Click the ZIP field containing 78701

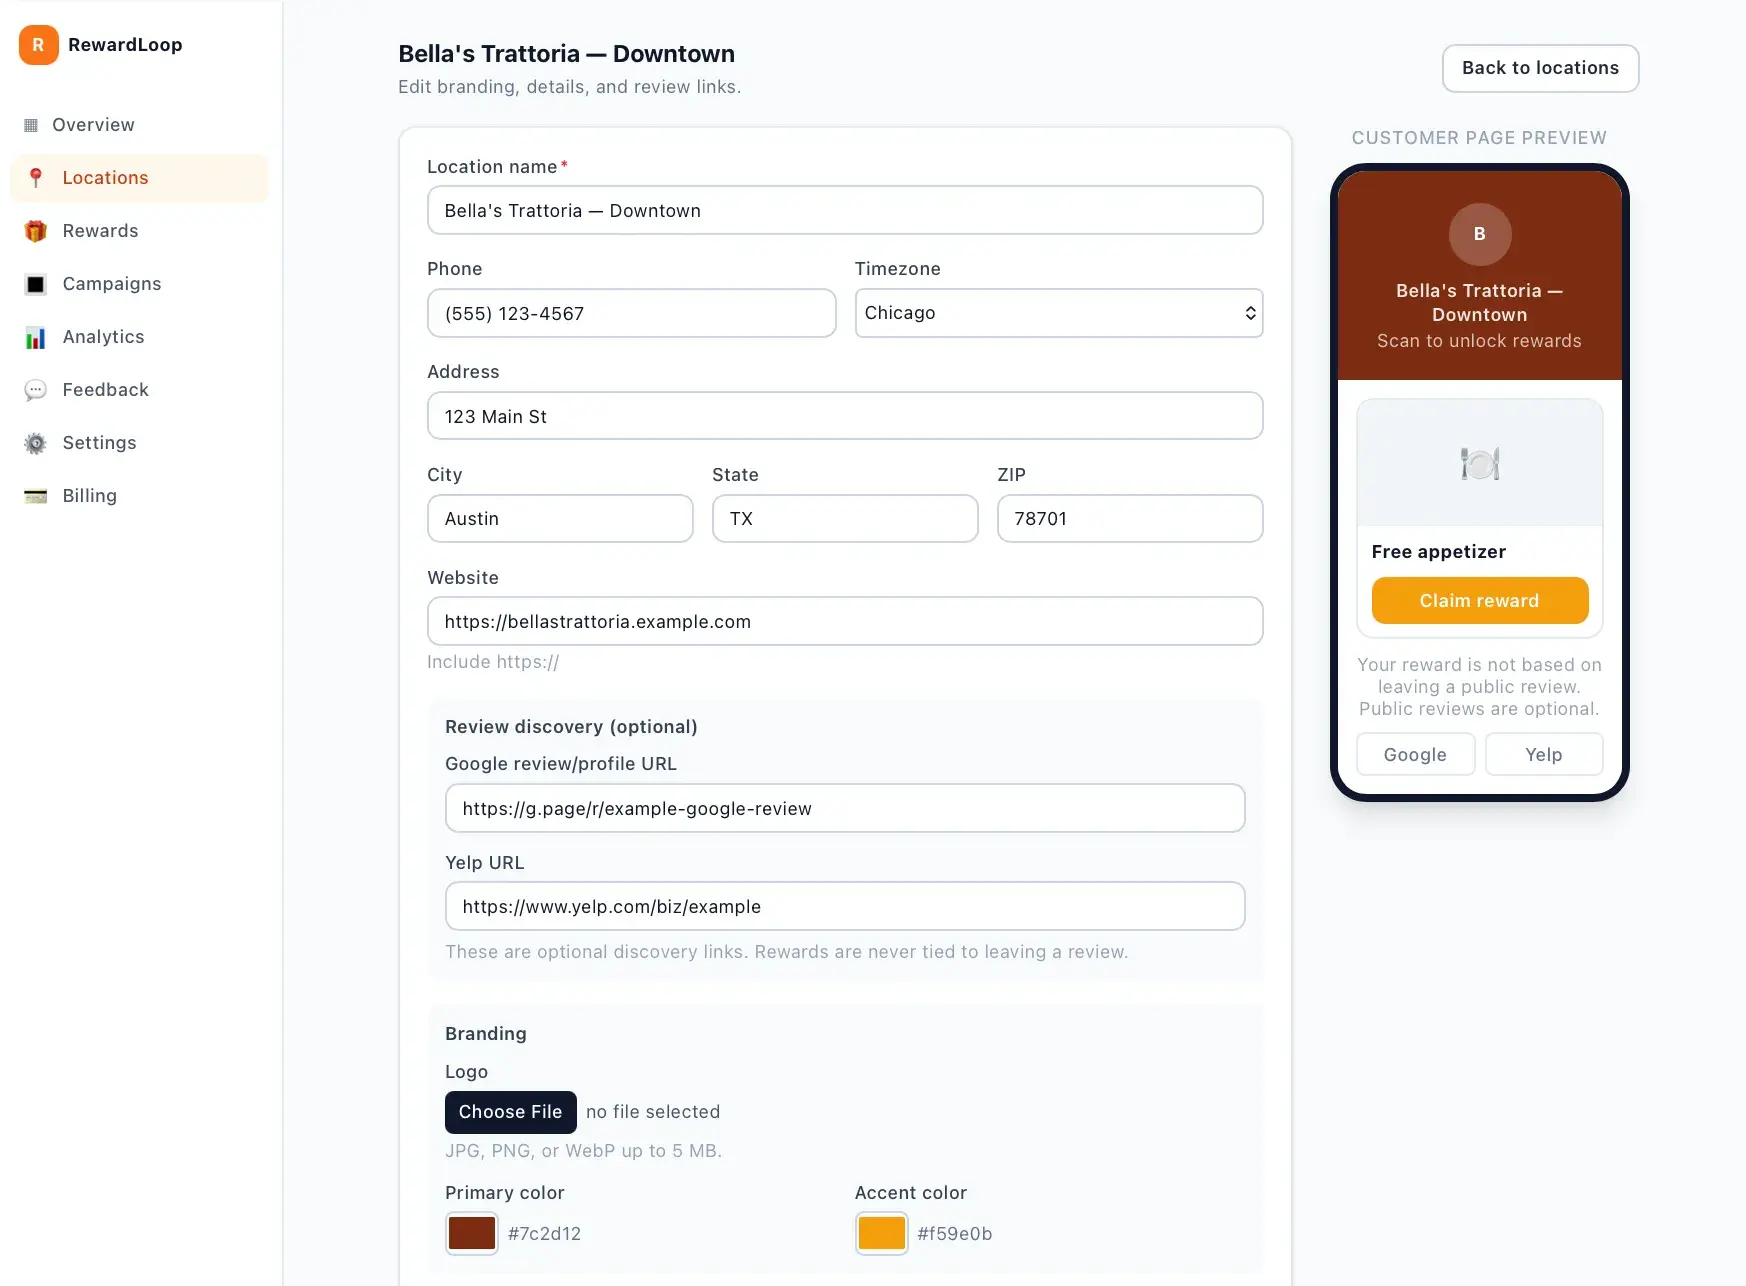tap(1130, 518)
